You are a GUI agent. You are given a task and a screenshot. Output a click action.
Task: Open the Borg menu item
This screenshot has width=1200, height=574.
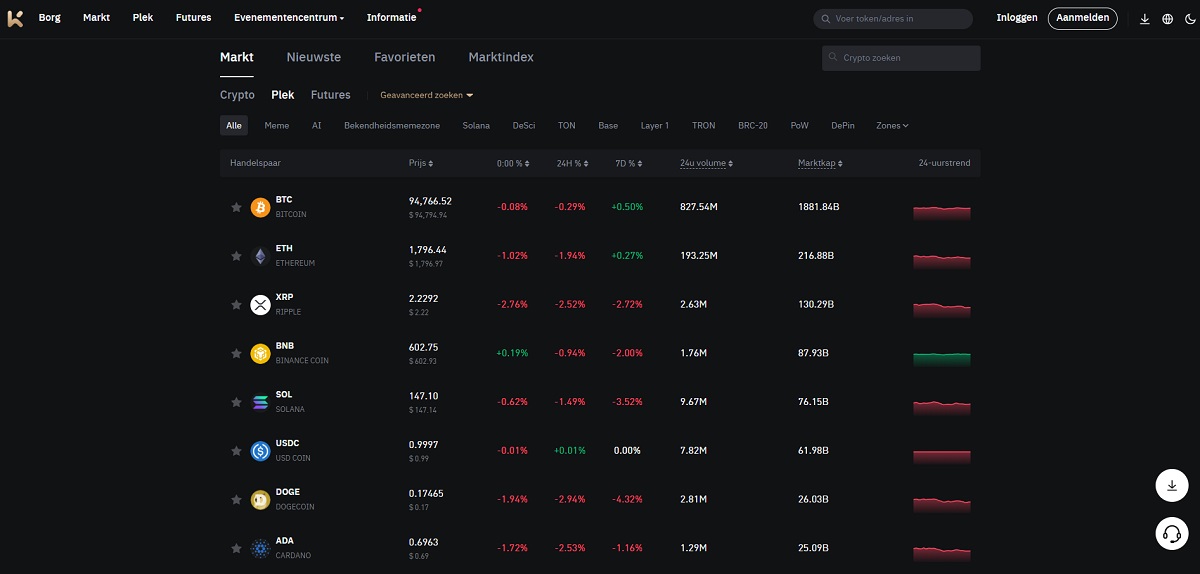coord(49,18)
